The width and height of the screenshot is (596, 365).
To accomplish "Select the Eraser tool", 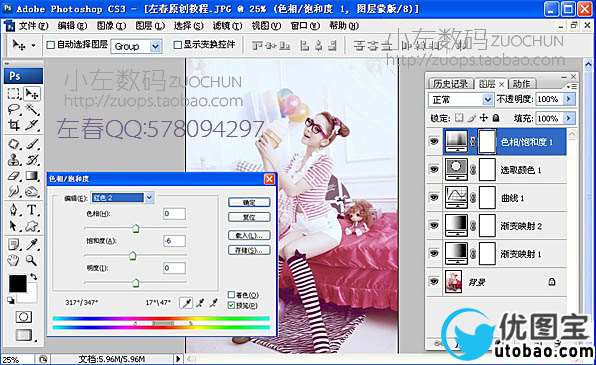I will pos(14,176).
